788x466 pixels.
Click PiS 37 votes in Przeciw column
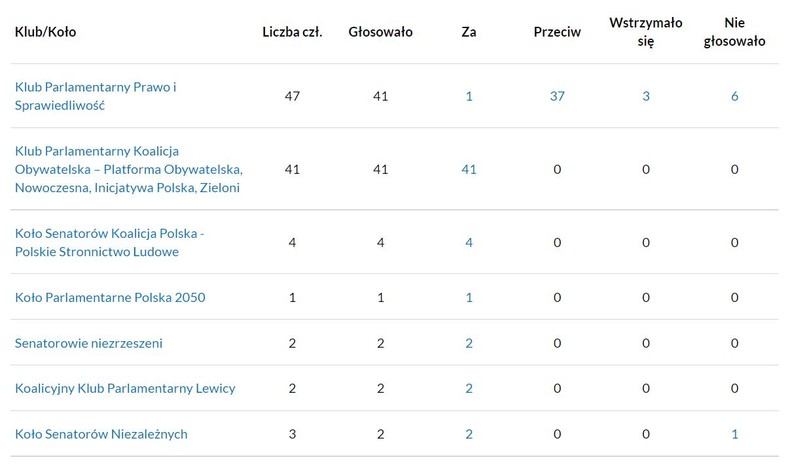click(557, 96)
